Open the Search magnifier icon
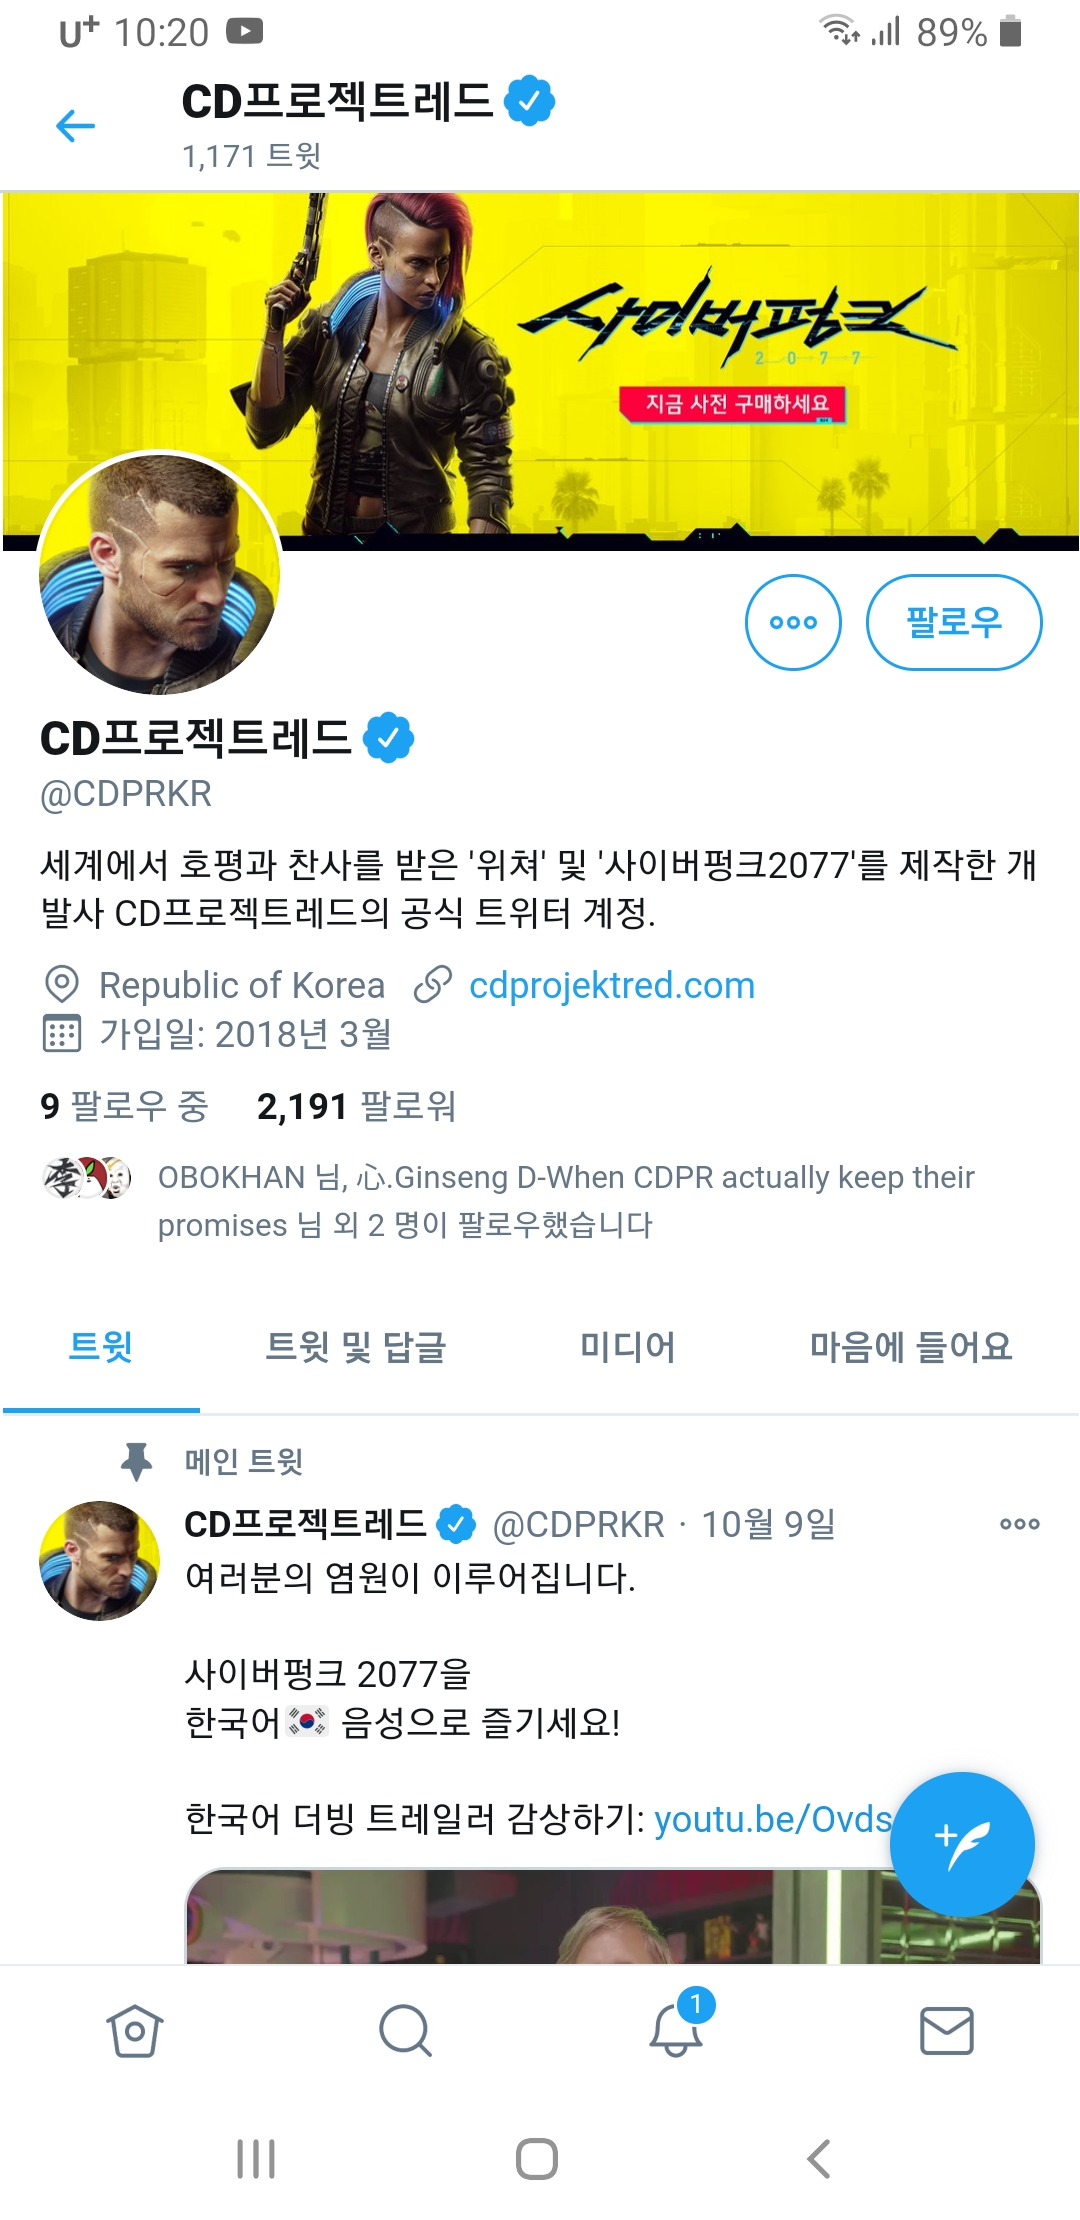Image resolution: width=1080 pixels, height=2220 pixels. (405, 2031)
